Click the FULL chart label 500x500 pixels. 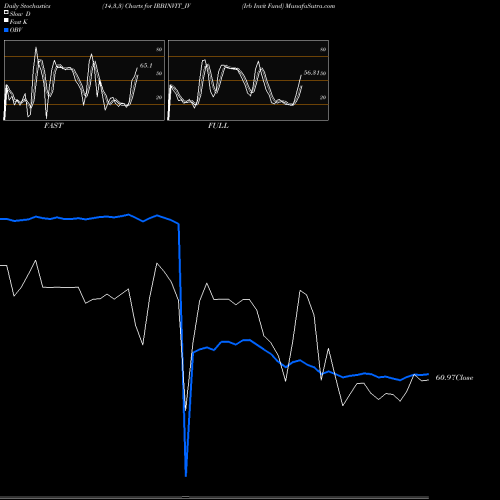218,125
